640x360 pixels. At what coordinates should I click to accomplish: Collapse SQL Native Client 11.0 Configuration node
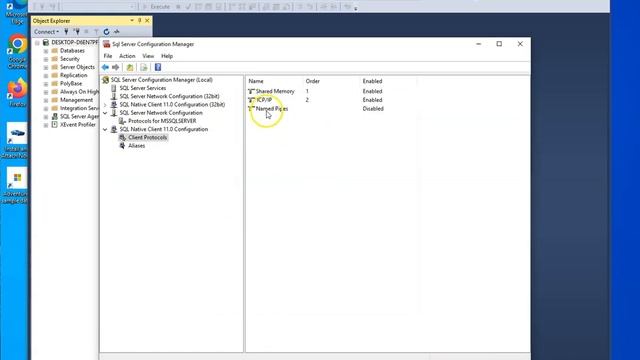pyautogui.click(x=105, y=129)
